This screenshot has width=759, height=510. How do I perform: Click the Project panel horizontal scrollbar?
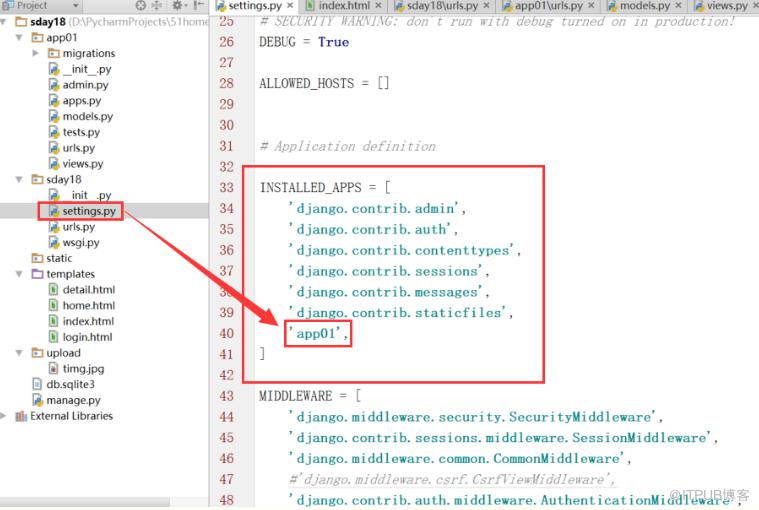coord(85,502)
